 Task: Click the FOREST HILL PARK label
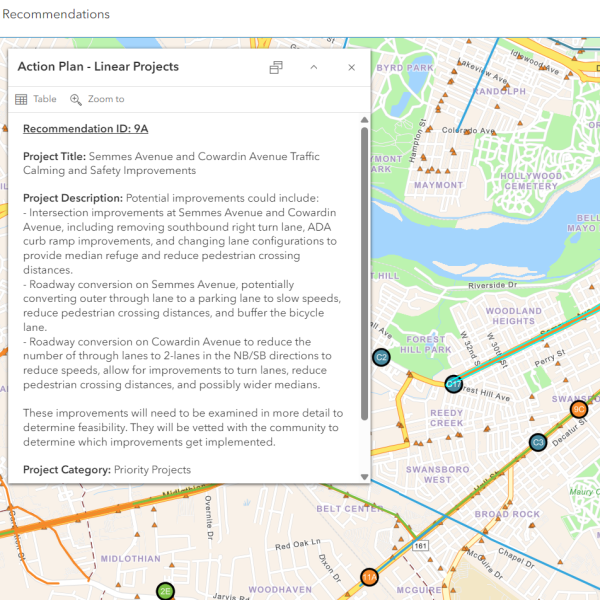tap(426, 344)
